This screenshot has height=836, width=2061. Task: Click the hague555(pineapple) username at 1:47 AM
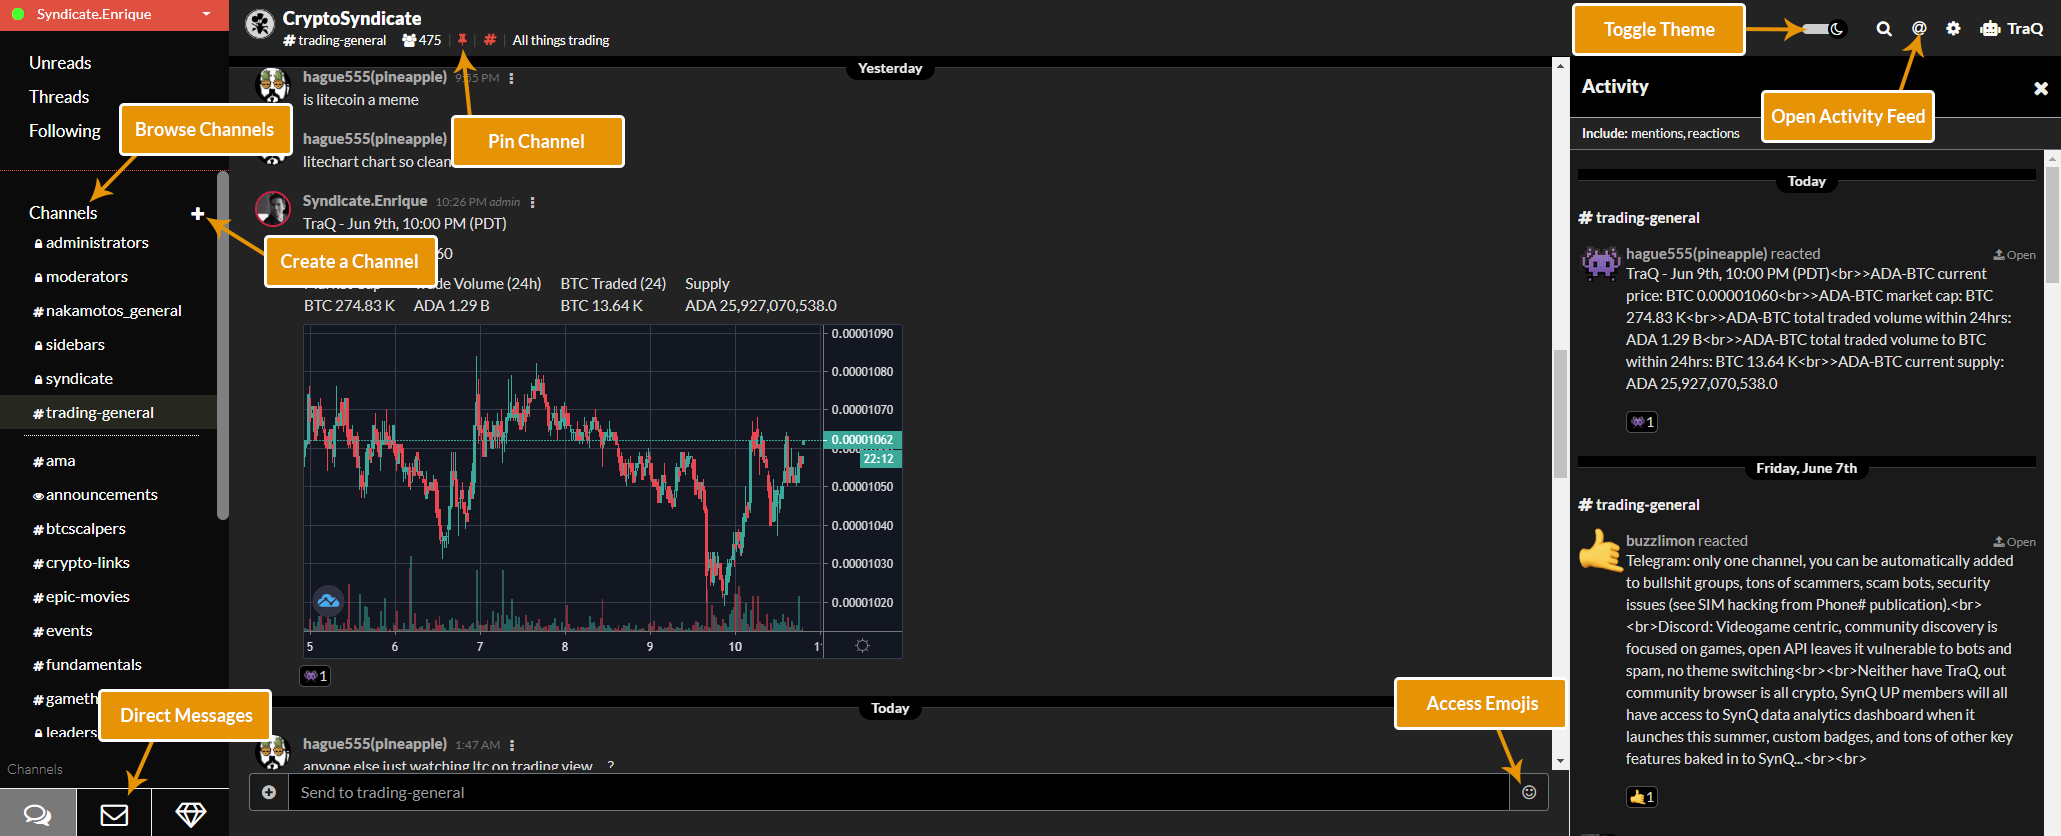(375, 744)
